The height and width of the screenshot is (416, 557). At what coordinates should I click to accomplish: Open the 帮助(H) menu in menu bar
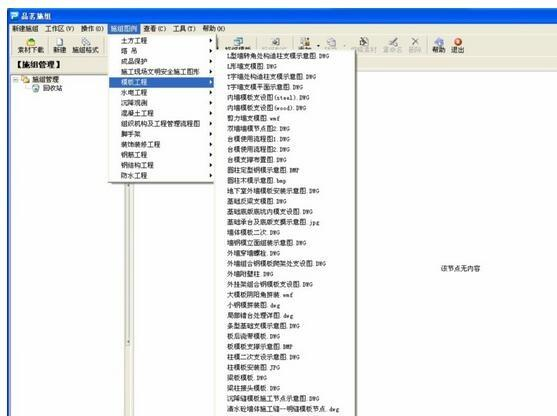click(x=214, y=28)
